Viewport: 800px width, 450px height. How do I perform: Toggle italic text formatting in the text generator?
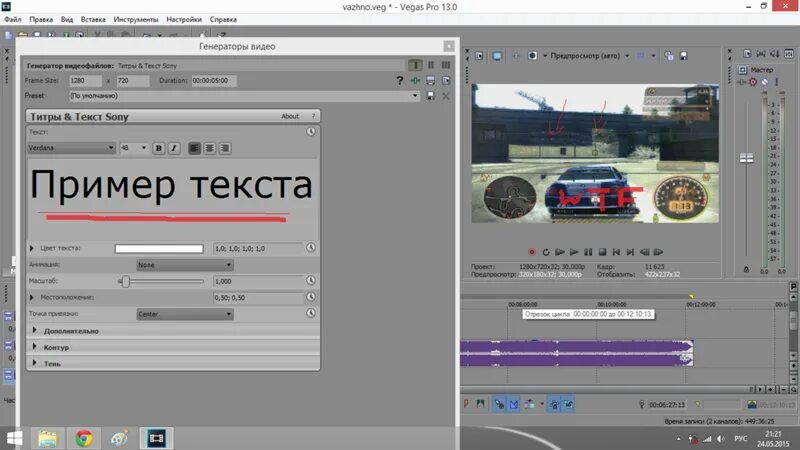tap(174, 148)
